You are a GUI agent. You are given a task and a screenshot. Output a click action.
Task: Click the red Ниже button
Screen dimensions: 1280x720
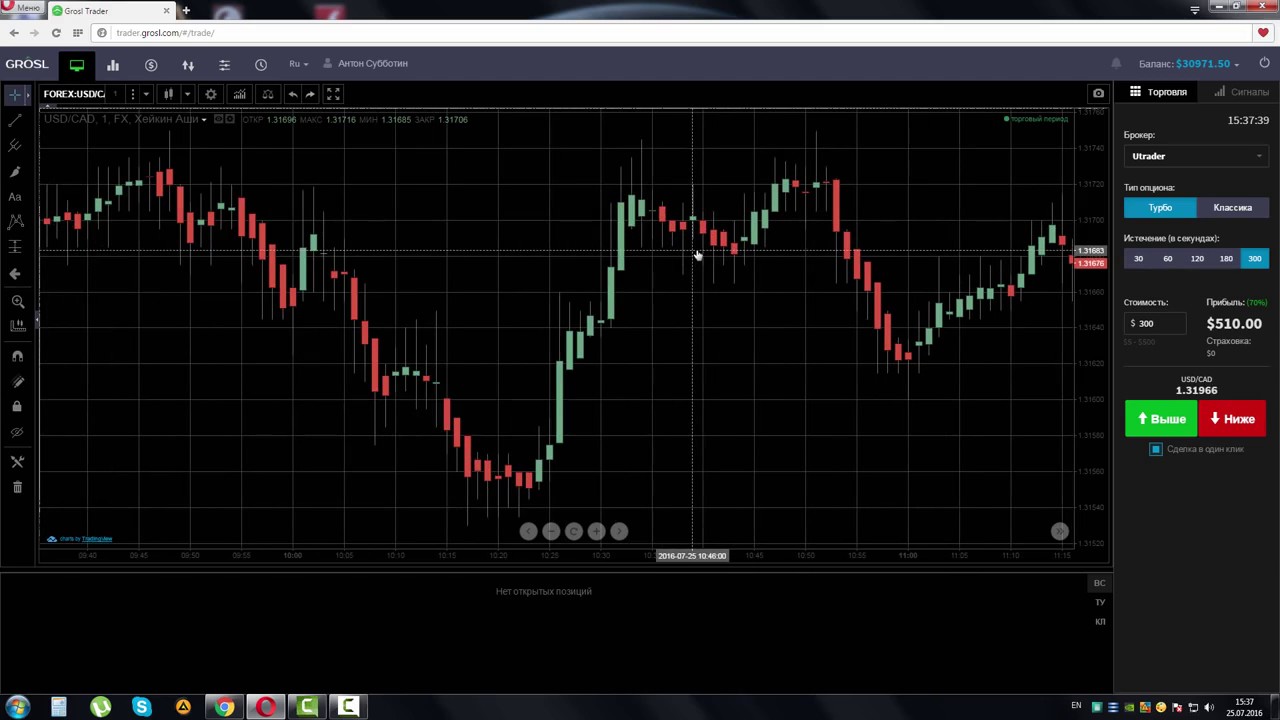point(1232,419)
